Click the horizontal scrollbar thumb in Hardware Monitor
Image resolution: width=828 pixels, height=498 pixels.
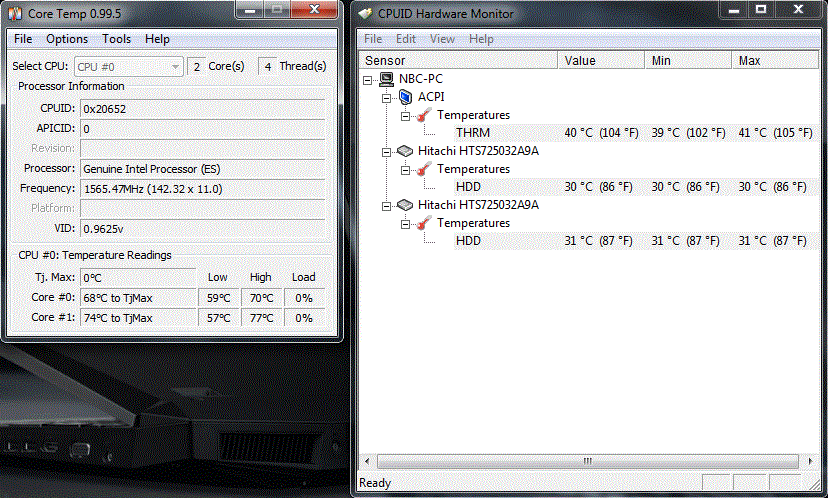click(x=588, y=461)
